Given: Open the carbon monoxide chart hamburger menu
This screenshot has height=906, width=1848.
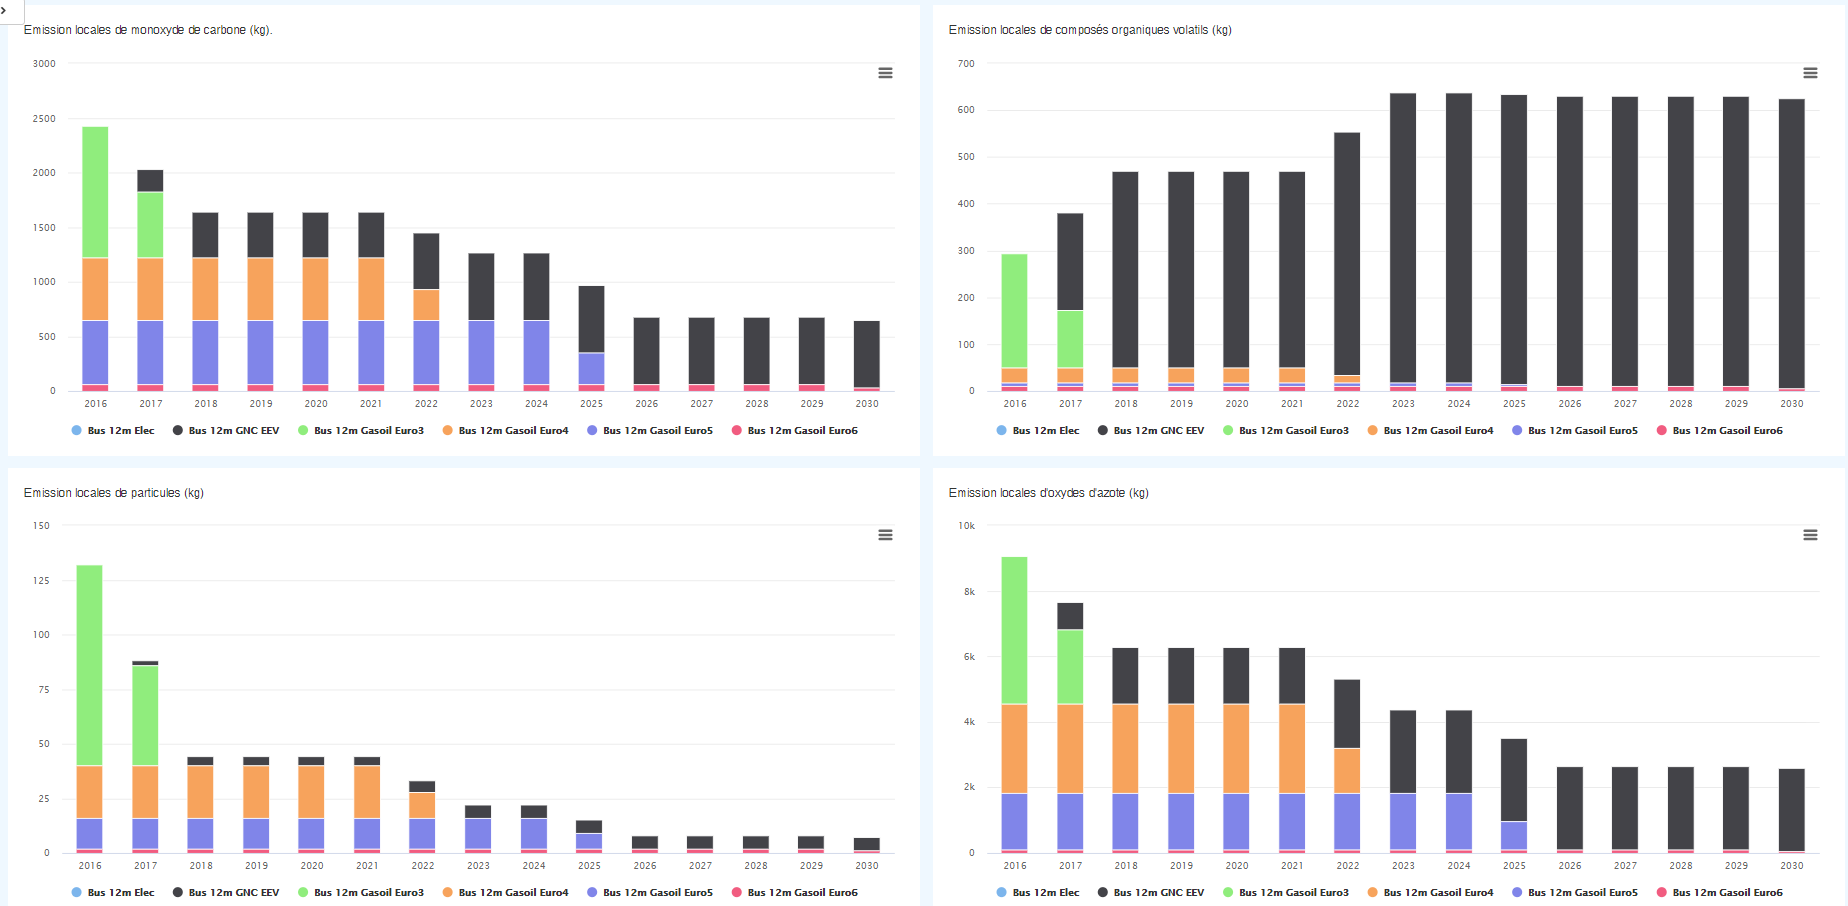Looking at the screenshot, I should [x=885, y=73].
